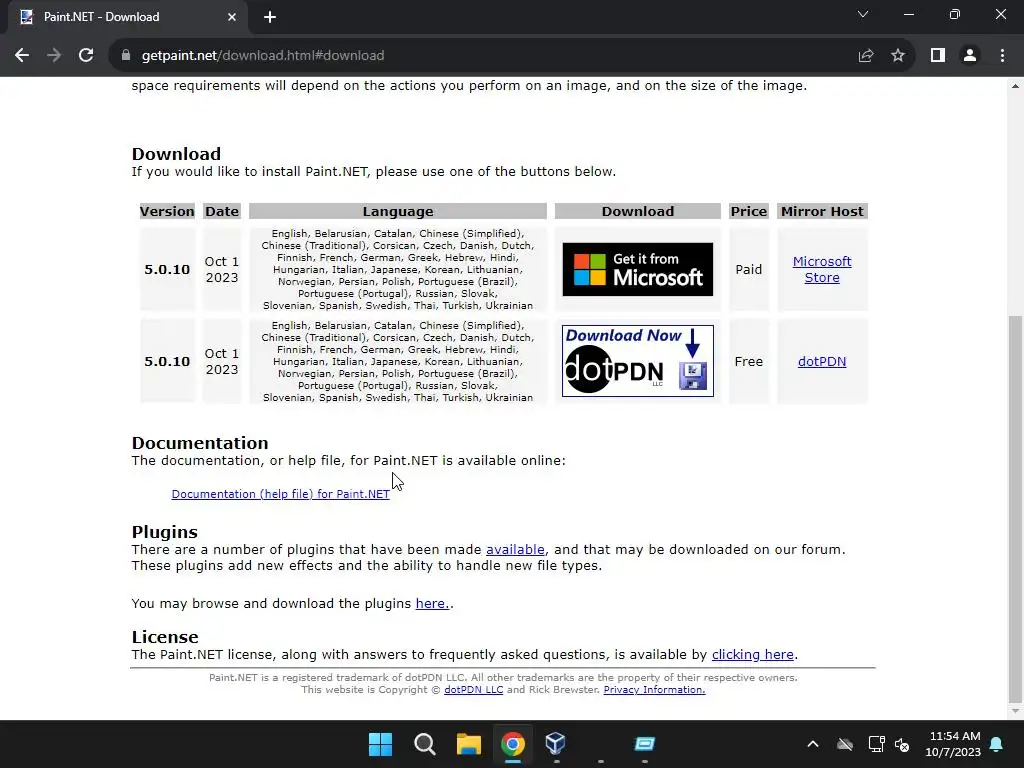The image size is (1024, 768).
Task: Open the VirtualBox cube taskbar icon
Action: pos(556,744)
